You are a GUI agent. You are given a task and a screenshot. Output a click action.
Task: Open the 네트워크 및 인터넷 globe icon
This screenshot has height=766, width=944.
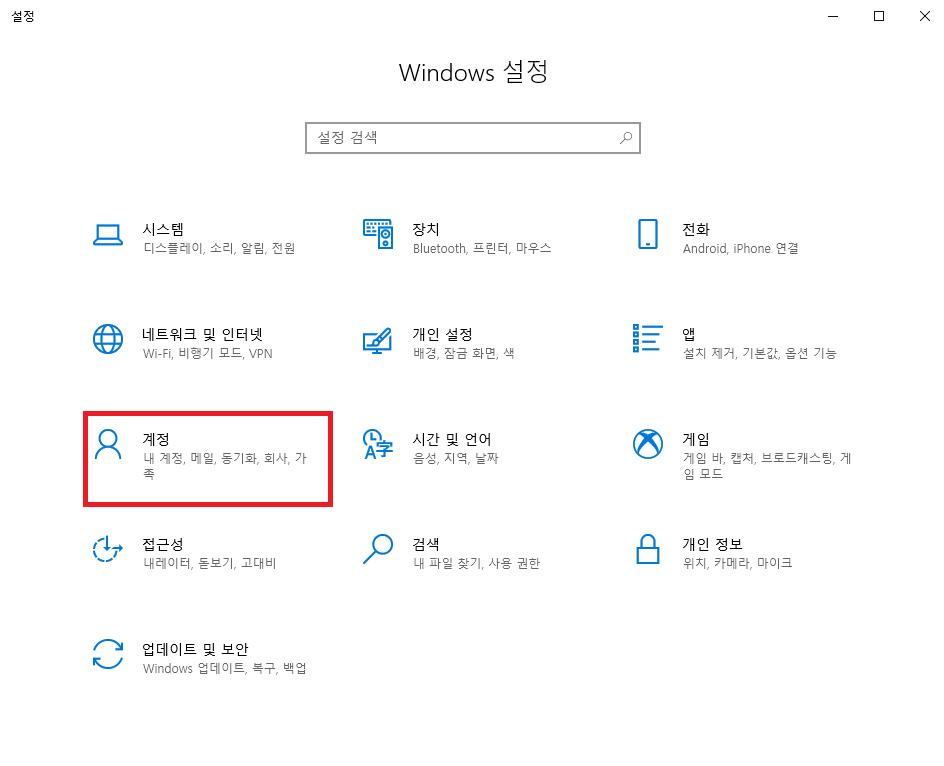(x=108, y=340)
